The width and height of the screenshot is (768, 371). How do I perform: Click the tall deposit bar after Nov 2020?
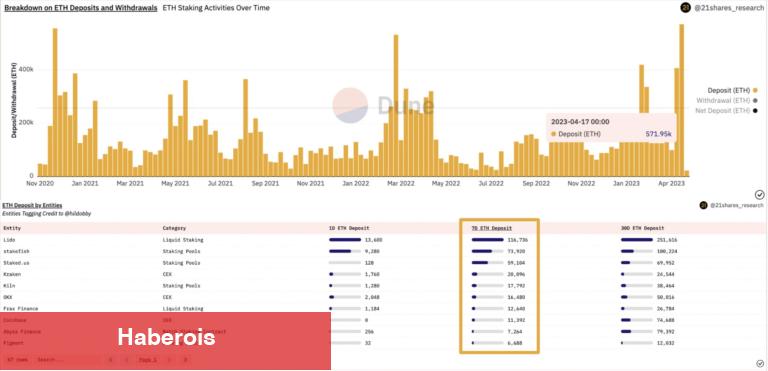55,102
